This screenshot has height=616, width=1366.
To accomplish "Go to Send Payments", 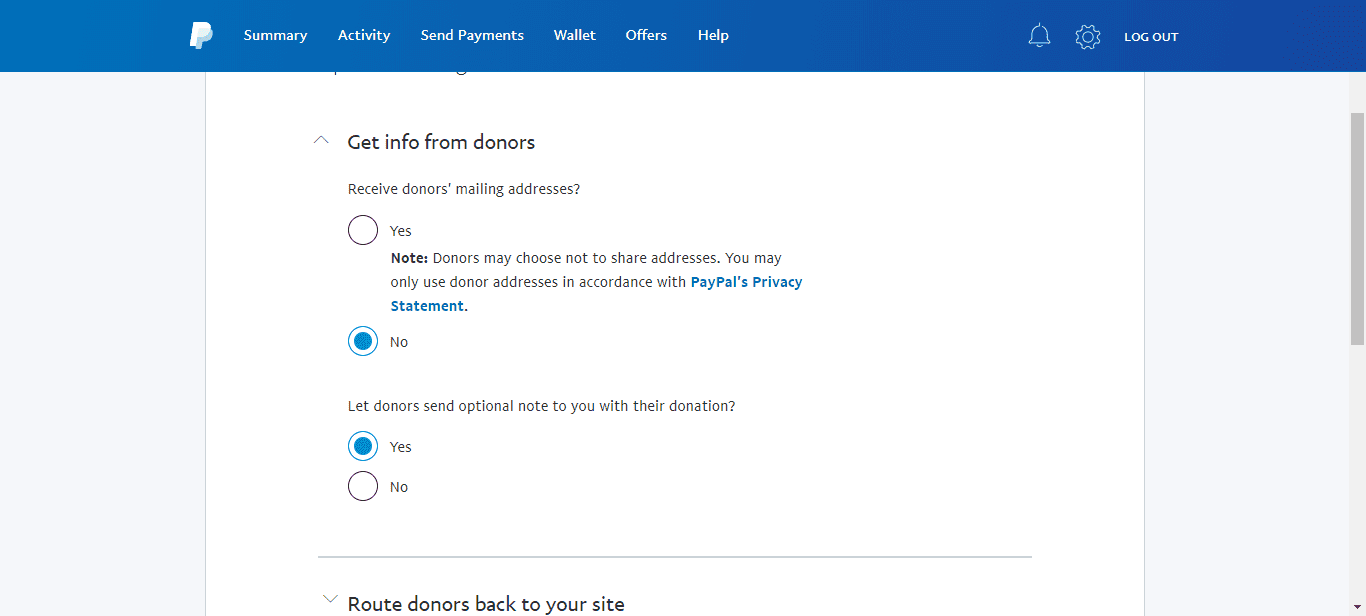I will (x=472, y=35).
